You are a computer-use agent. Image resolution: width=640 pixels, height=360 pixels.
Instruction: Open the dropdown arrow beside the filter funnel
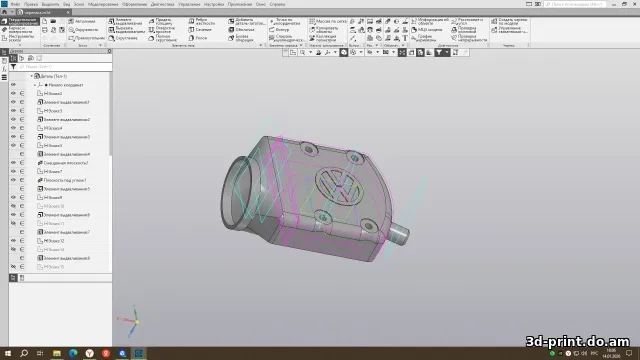point(447,52)
